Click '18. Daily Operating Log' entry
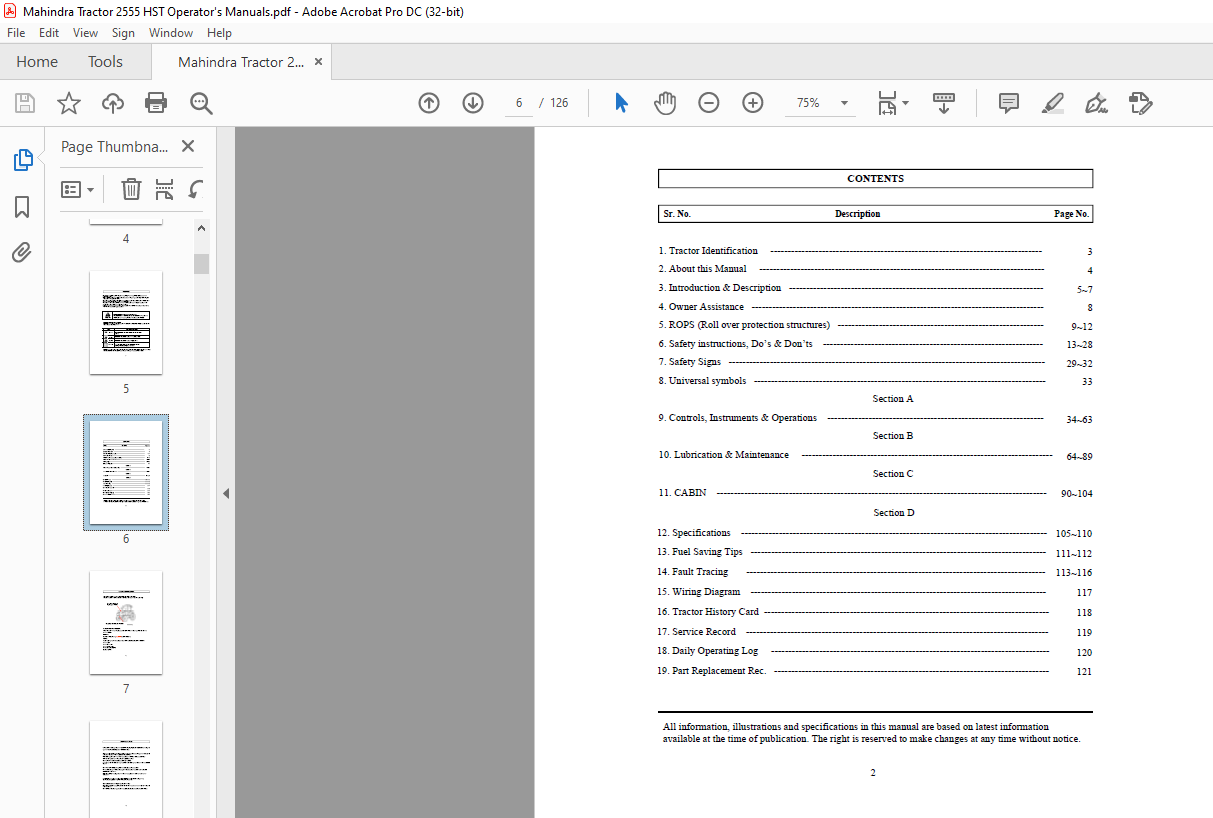This screenshot has height=818, width=1213. click(x=708, y=651)
